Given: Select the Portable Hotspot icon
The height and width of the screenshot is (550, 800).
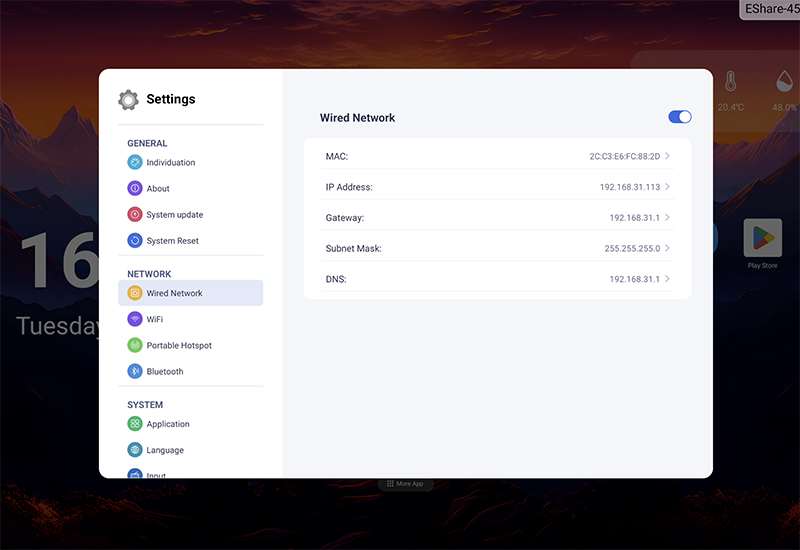Looking at the screenshot, I should pos(135,345).
